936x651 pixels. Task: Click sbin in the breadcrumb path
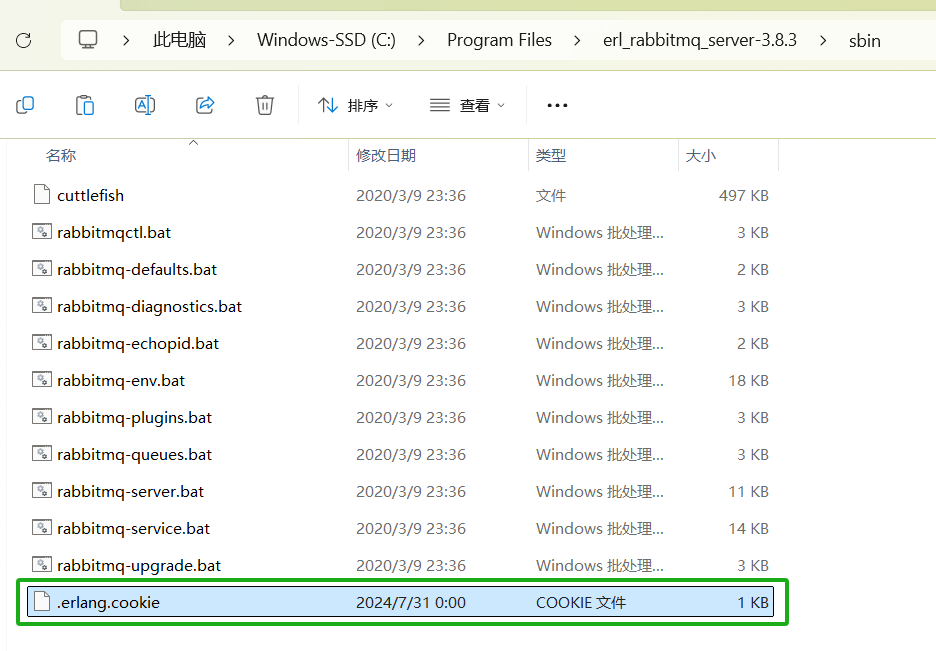click(864, 41)
